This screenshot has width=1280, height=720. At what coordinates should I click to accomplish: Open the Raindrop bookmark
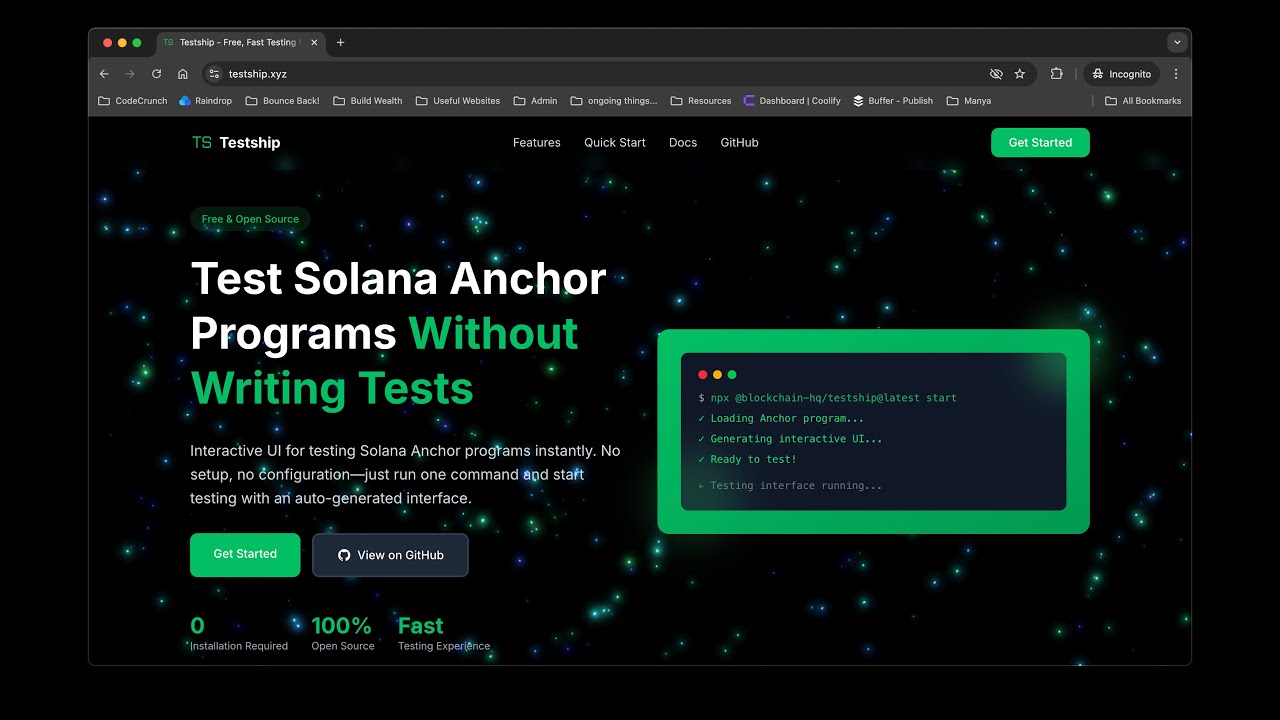click(205, 101)
